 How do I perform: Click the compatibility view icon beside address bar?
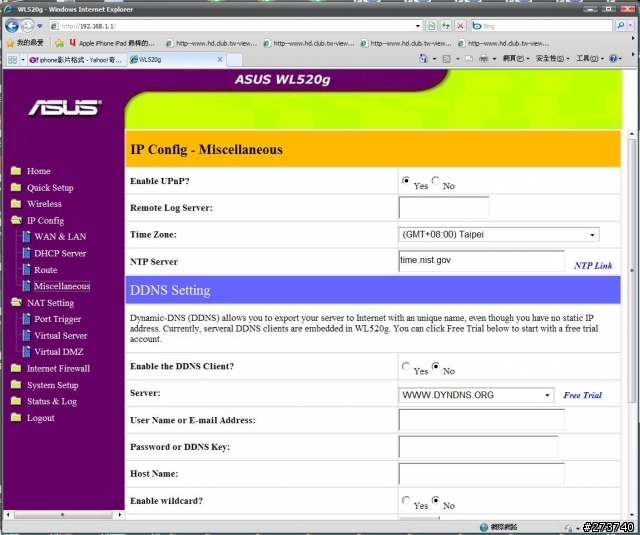(x=431, y=26)
